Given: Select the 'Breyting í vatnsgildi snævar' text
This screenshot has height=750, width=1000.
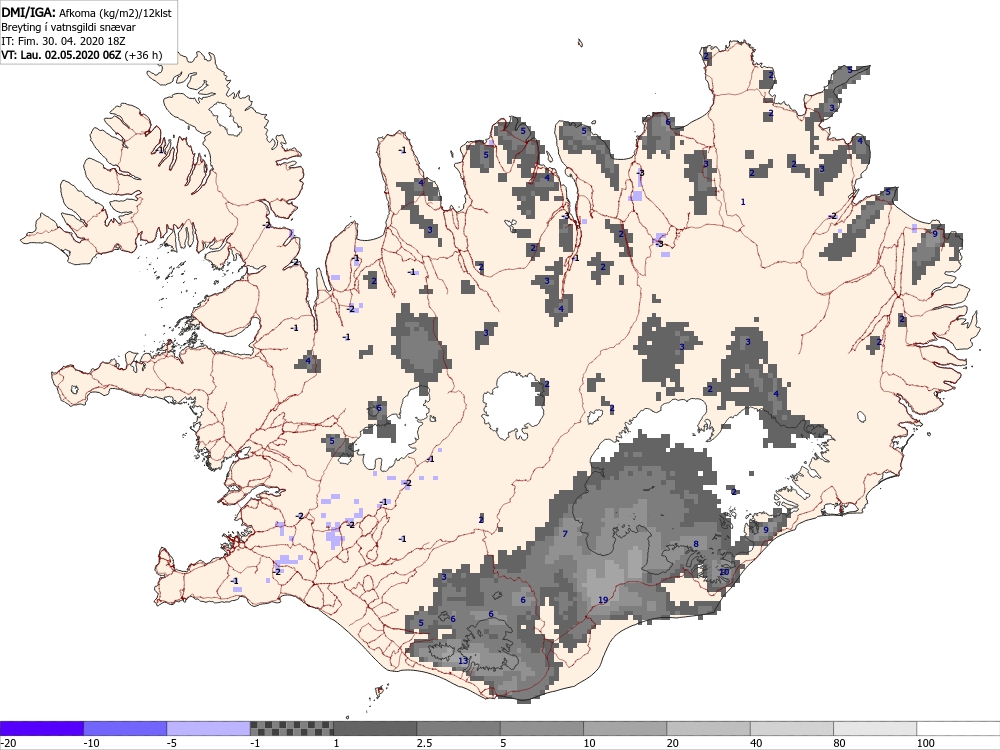Looking at the screenshot, I should tap(68, 27).
